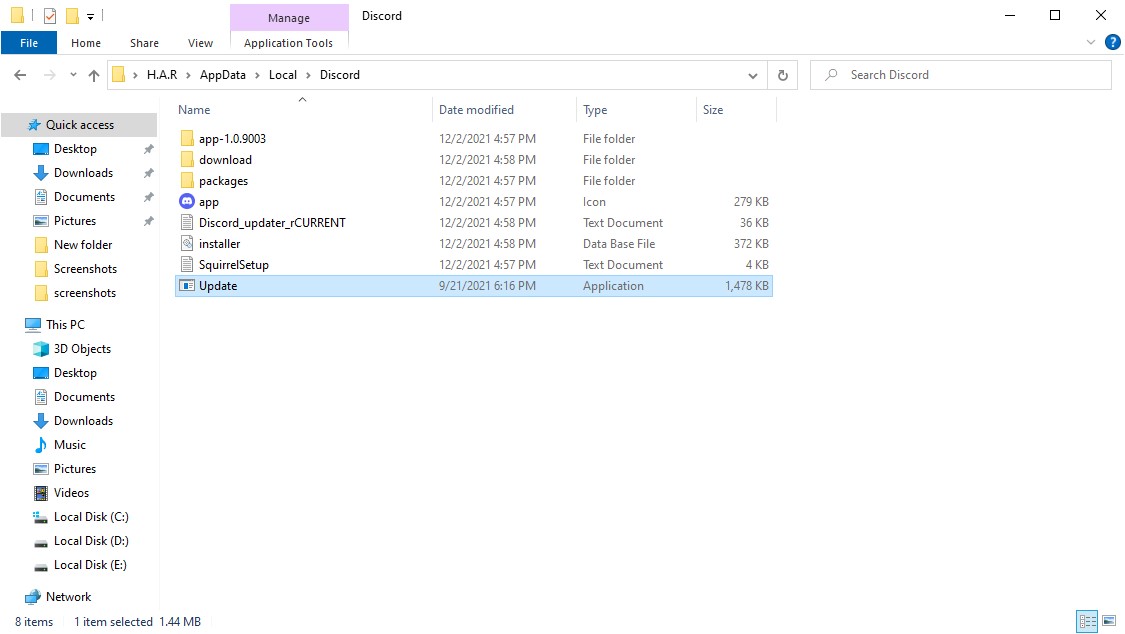Navigate to H.A.R in the breadcrumb
1125x634 pixels.
(161, 75)
